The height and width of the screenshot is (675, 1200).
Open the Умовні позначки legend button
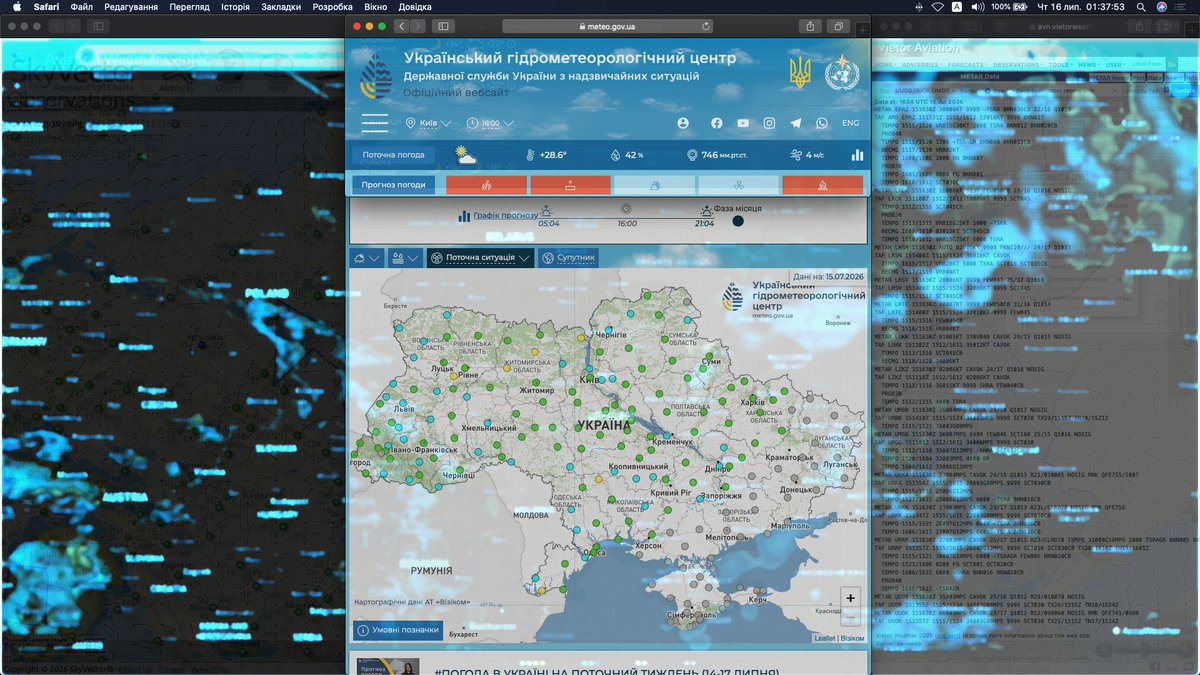[x=398, y=630]
